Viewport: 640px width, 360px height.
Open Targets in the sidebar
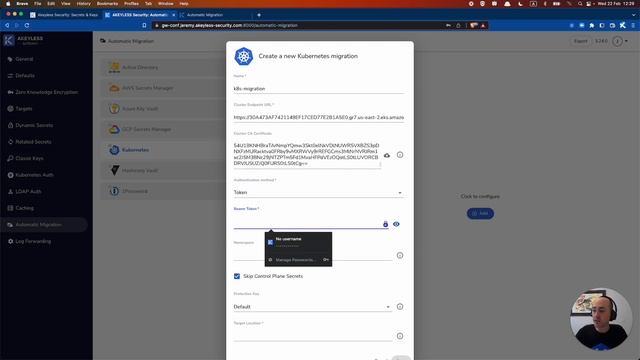tap(24, 109)
